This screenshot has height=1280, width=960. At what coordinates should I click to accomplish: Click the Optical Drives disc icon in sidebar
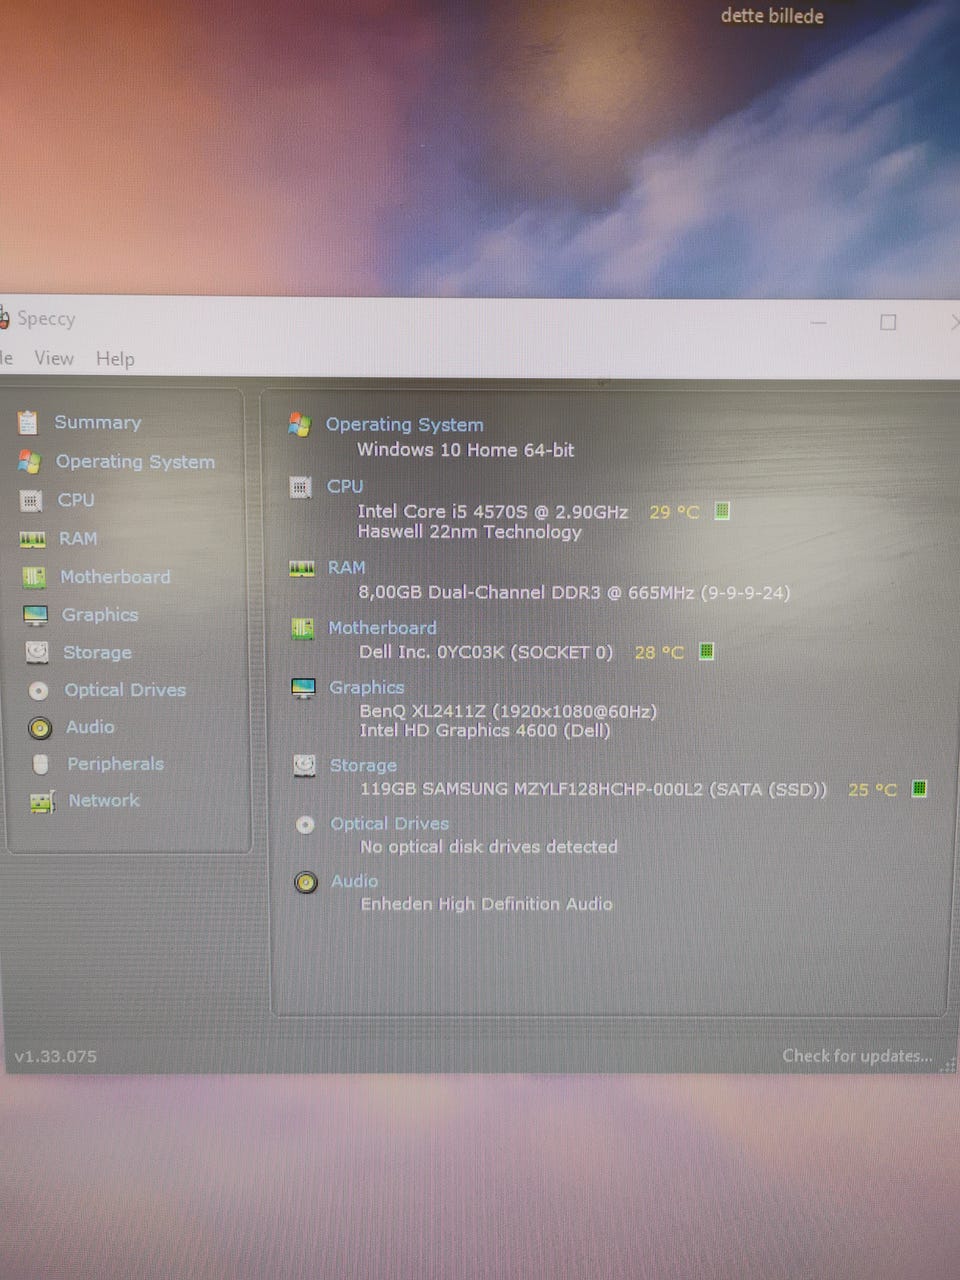tap(38, 691)
